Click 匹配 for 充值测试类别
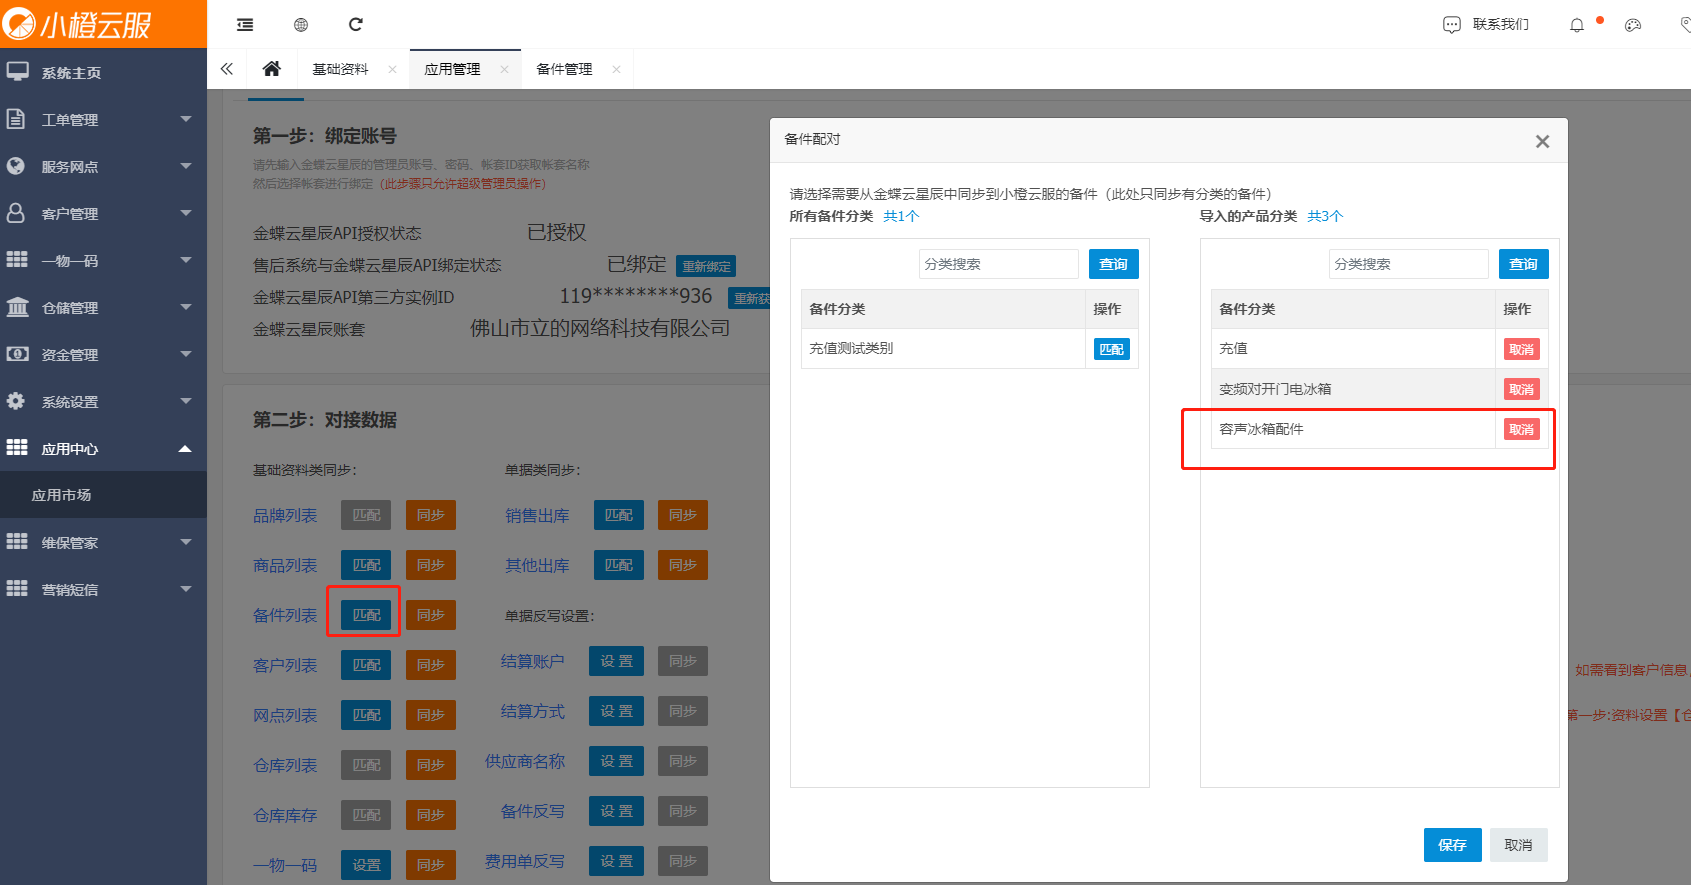The width and height of the screenshot is (1691, 885). click(x=1111, y=349)
